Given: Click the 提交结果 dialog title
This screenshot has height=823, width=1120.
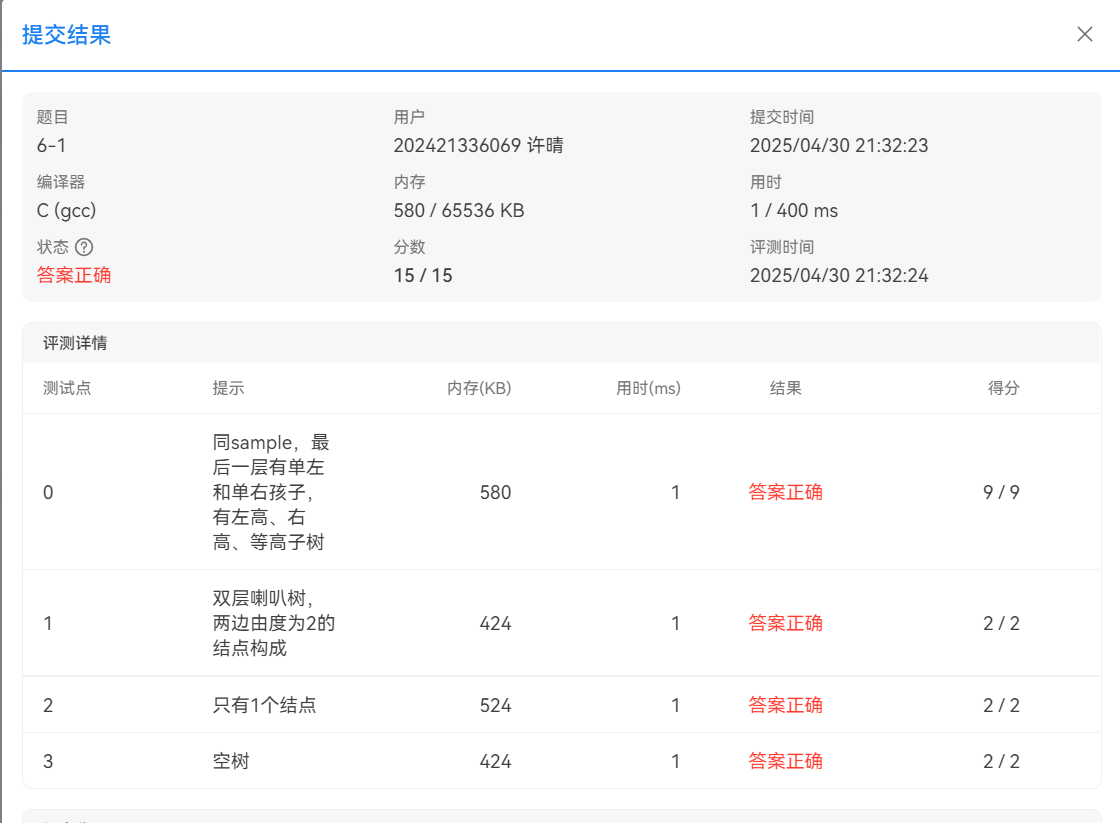Looking at the screenshot, I should (66, 35).
